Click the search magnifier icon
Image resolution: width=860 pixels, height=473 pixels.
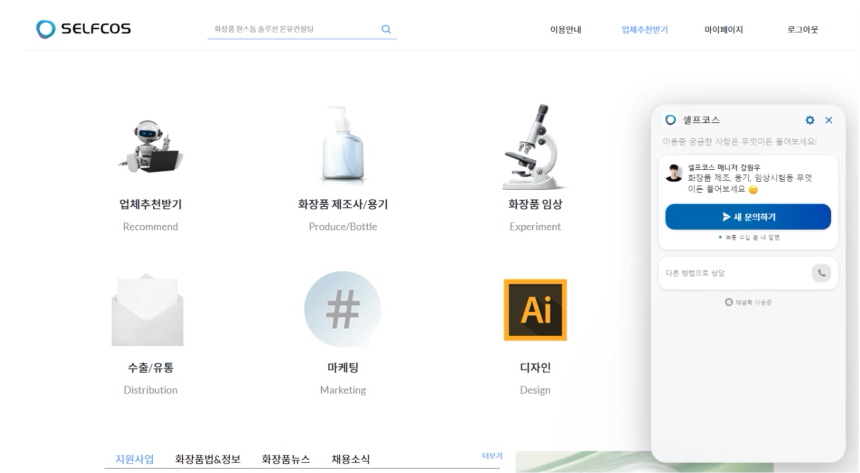[x=386, y=30]
